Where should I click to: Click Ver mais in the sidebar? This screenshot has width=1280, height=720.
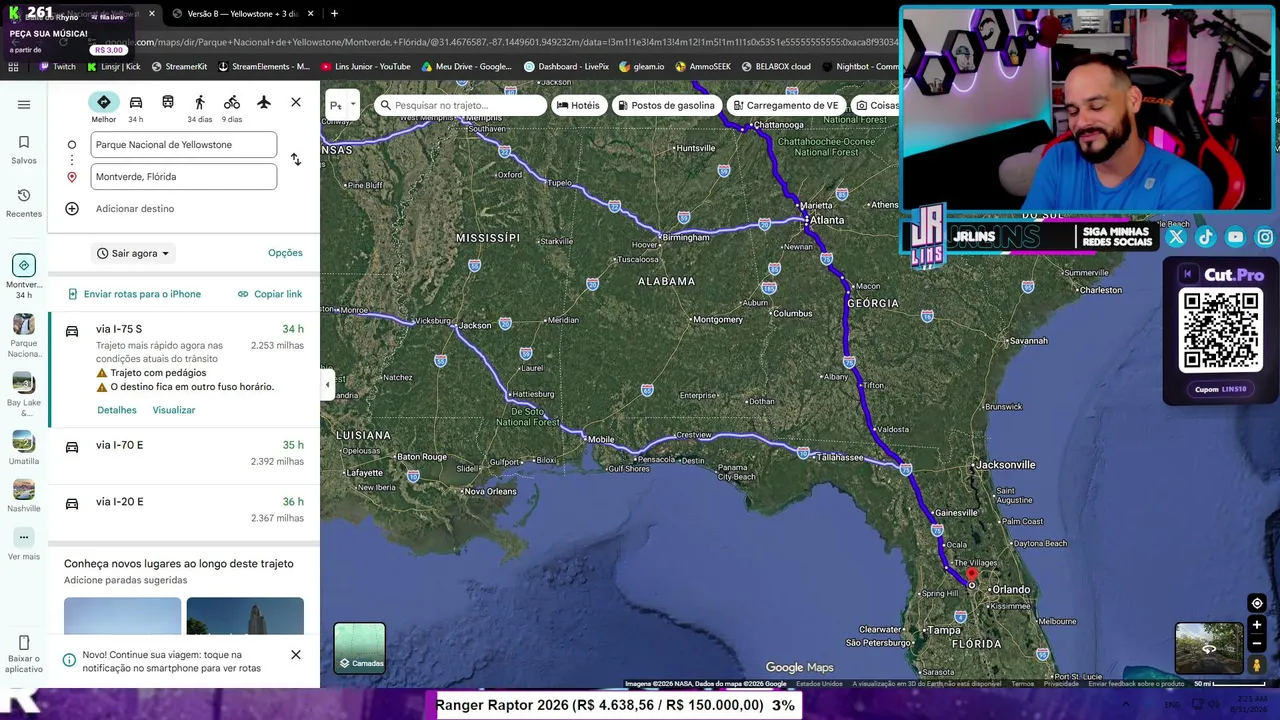[x=24, y=545]
